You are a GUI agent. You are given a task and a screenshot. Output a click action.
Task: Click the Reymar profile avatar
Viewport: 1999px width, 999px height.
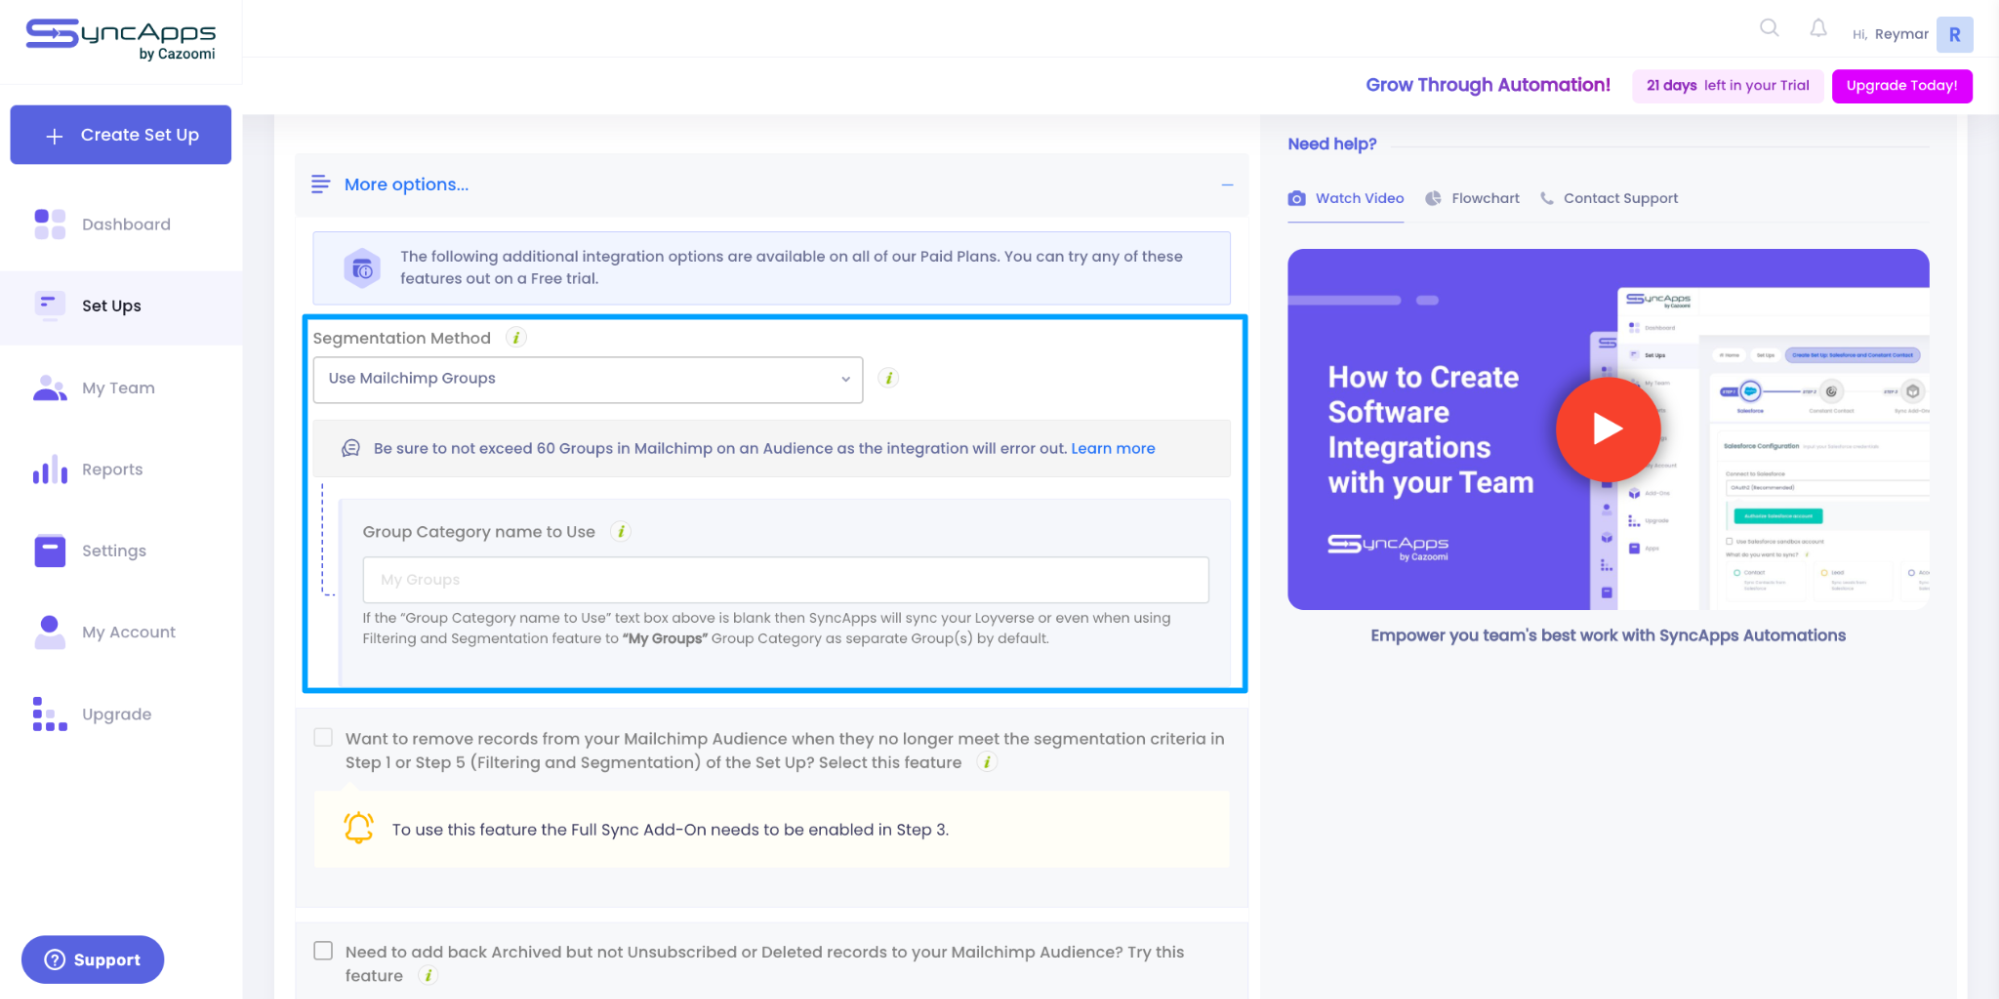point(1954,34)
